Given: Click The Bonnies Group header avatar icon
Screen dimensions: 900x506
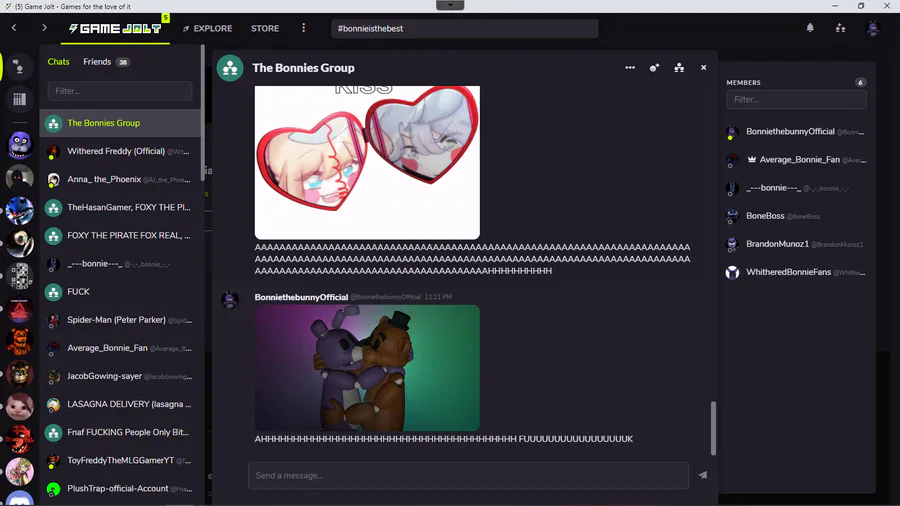Looking at the screenshot, I should click(230, 68).
